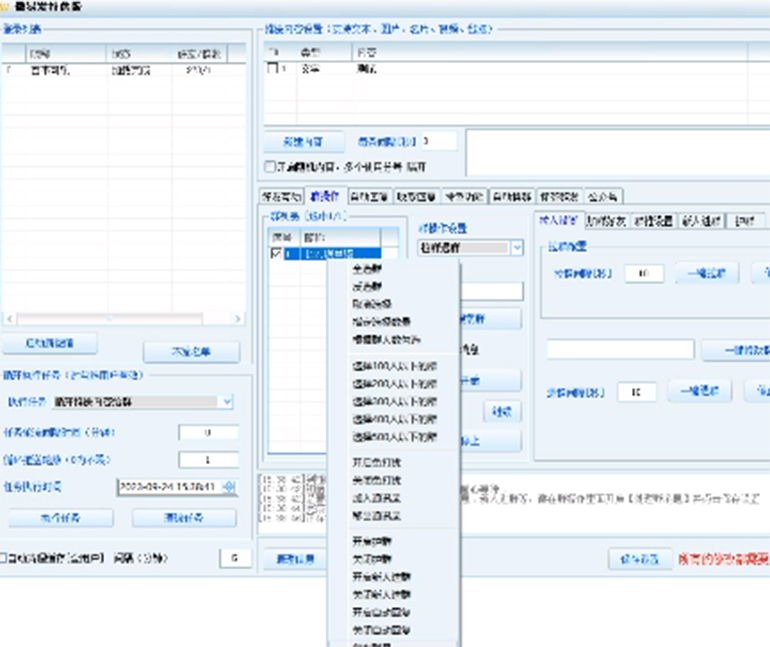Click the 执行任务 button below the task time
Screen dimensions: 770x647
(x=61, y=518)
